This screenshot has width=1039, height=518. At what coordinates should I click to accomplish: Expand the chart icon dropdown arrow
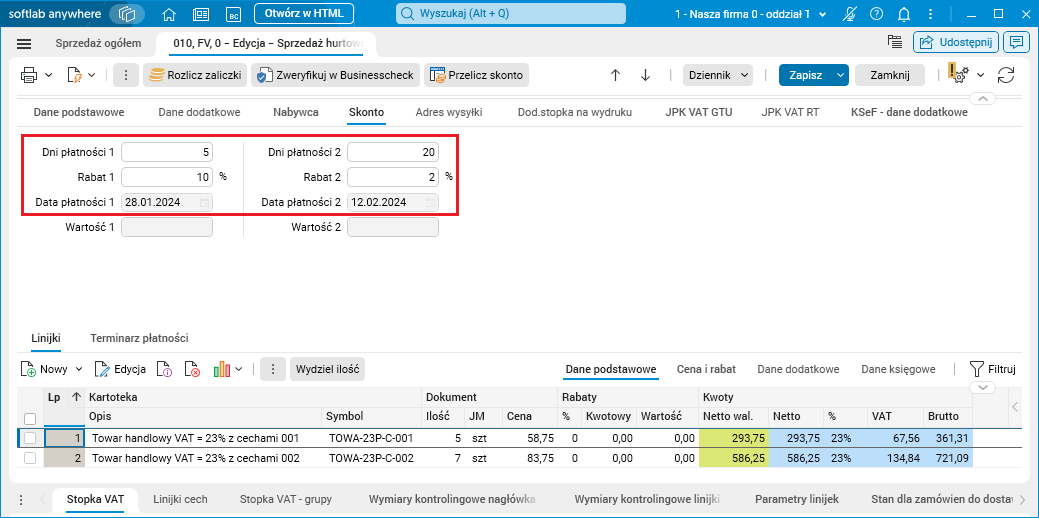click(x=239, y=369)
